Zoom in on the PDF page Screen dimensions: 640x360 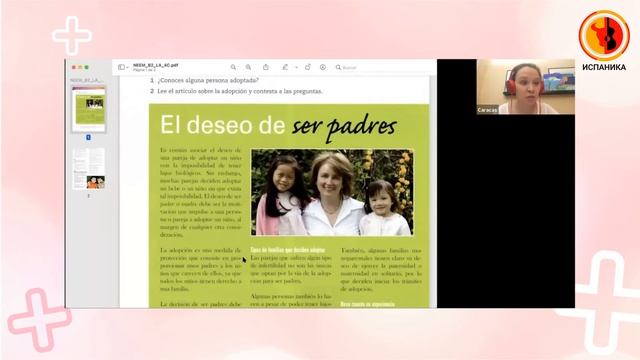pyautogui.click(x=248, y=67)
